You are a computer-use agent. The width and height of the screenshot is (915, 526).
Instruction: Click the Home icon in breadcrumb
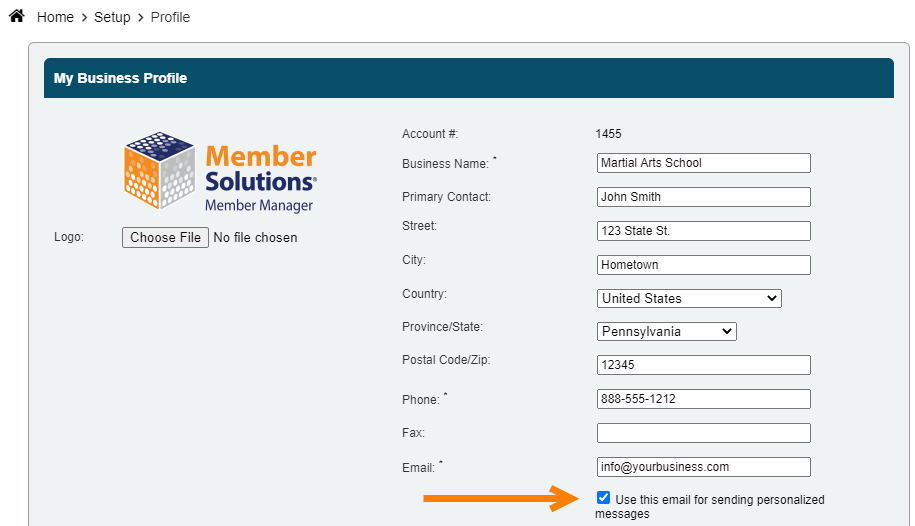(16, 17)
